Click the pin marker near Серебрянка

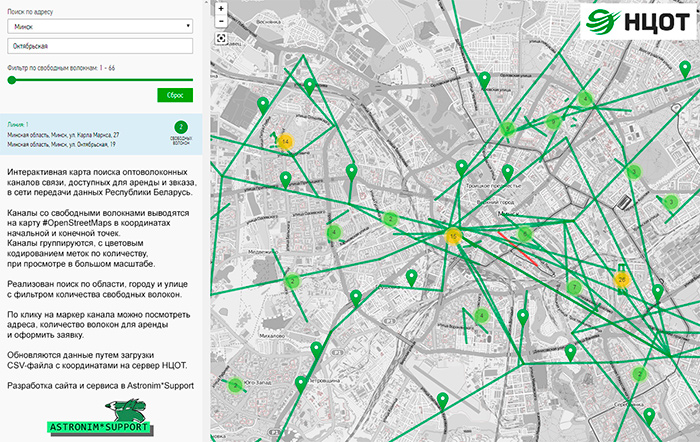pyautogui.click(x=648, y=414)
